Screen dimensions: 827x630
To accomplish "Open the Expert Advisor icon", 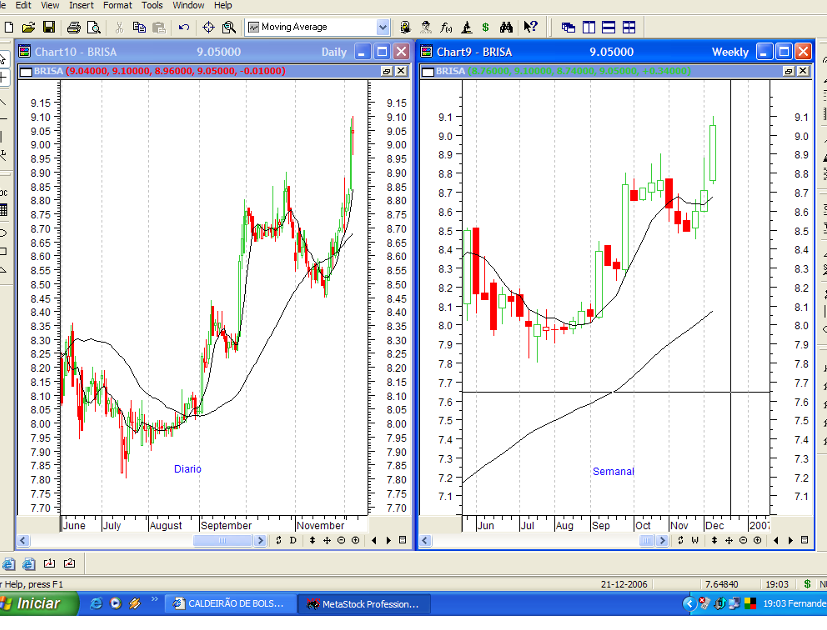I will click(426, 27).
